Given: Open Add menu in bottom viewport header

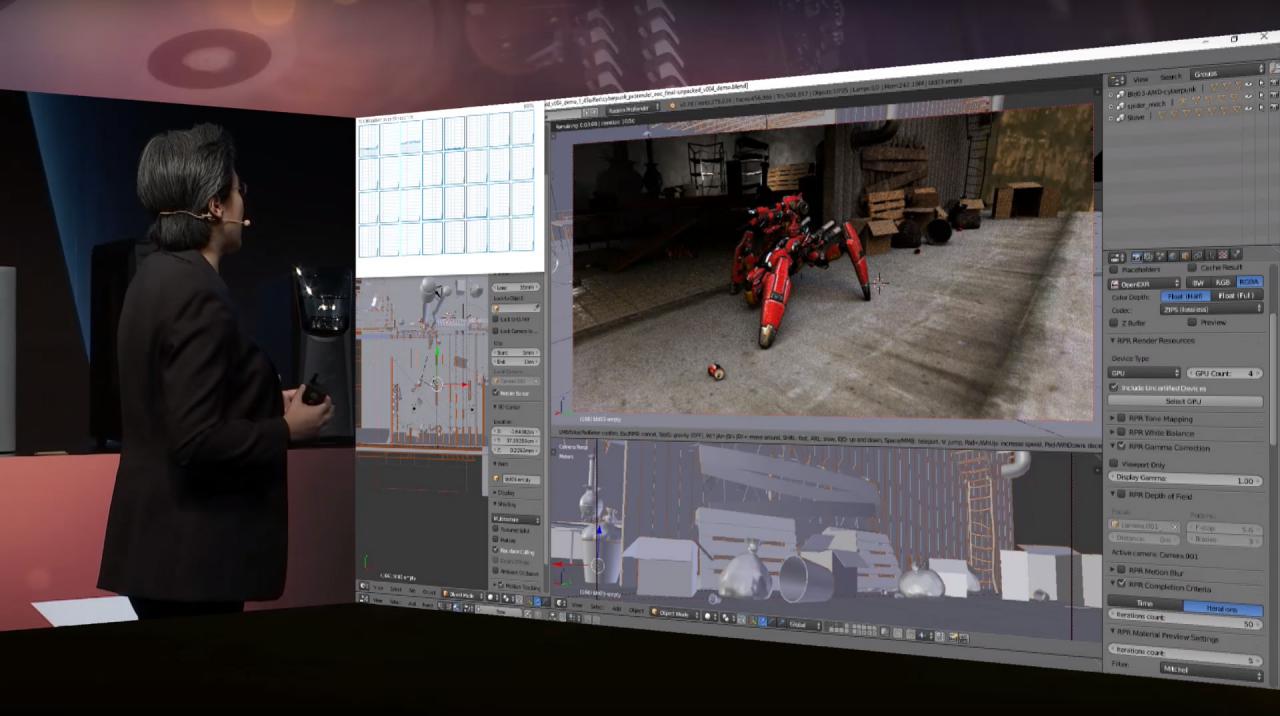Looking at the screenshot, I should tap(617, 608).
